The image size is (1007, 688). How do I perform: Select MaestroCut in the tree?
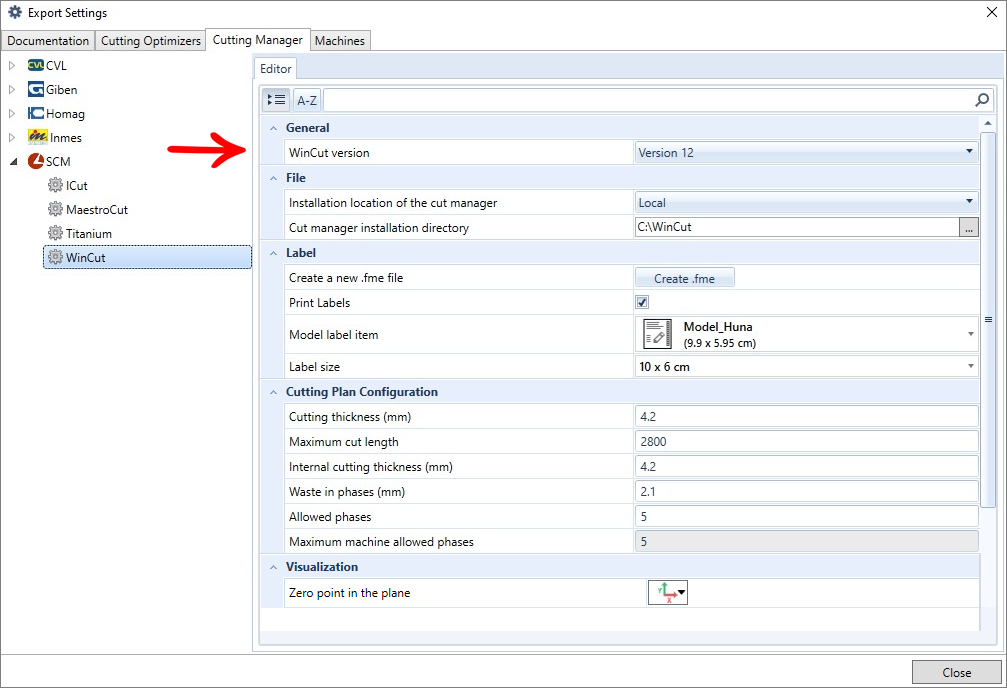[x=96, y=209]
